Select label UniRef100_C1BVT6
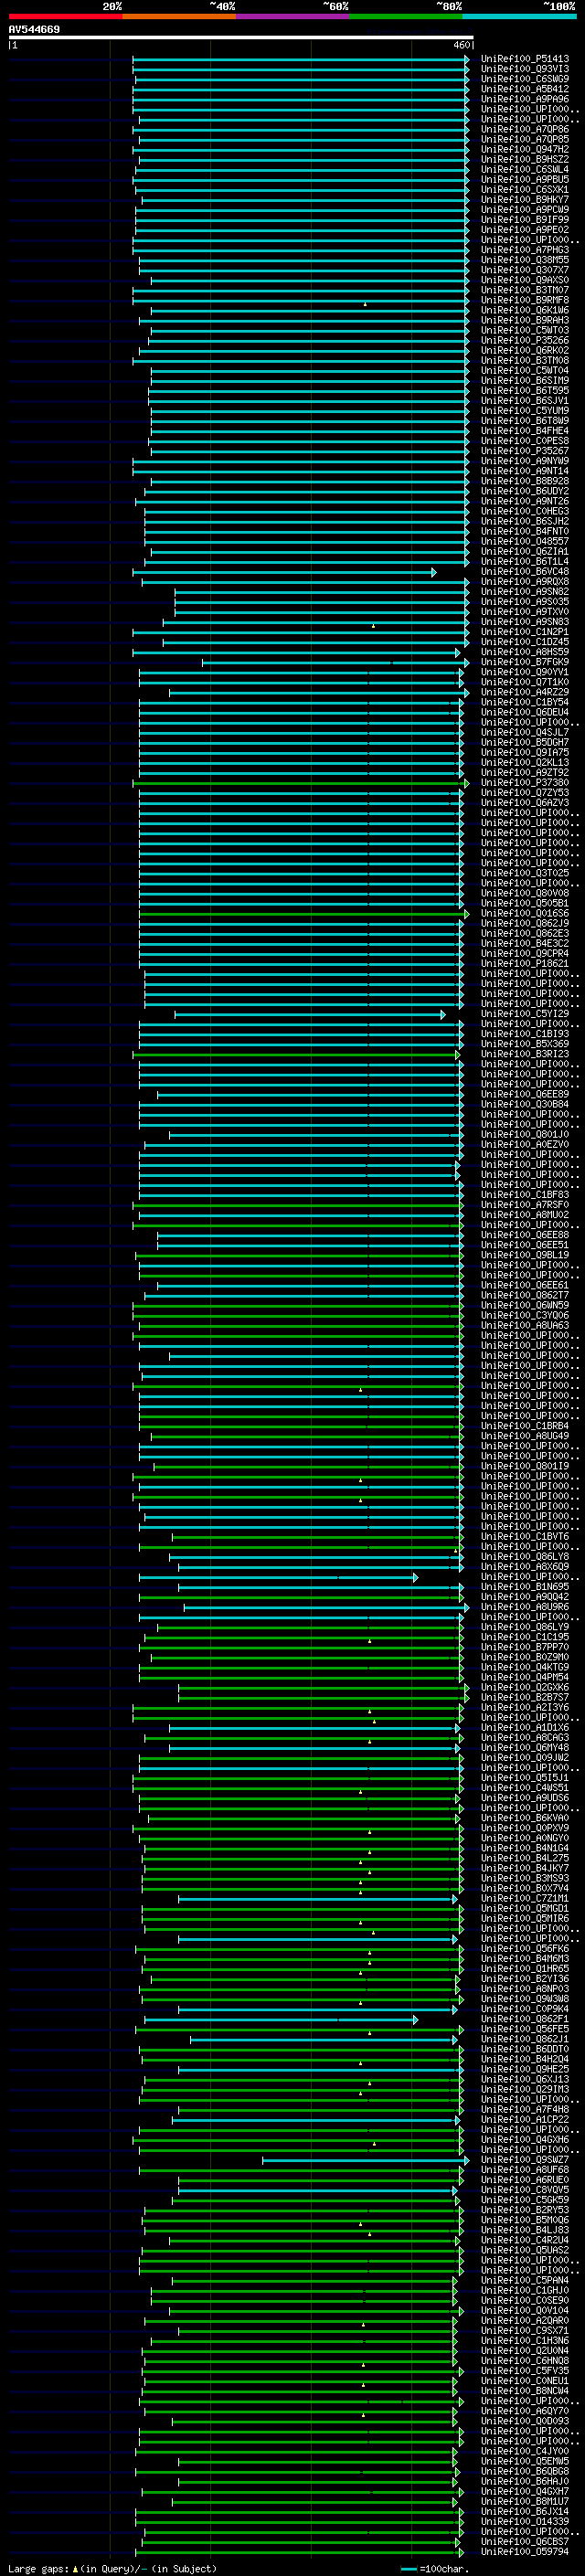The height and width of the screenshot is (2576, 585). 525,1537
